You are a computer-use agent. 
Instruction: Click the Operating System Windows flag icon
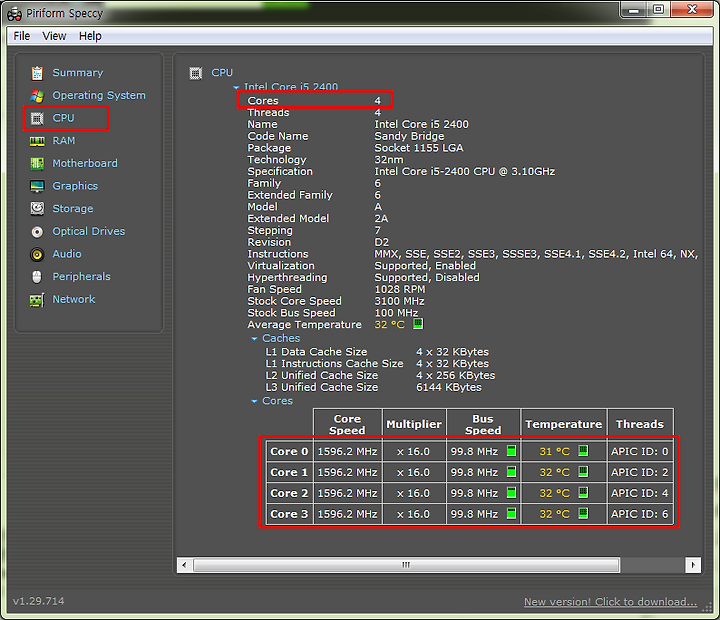(37, 96)
